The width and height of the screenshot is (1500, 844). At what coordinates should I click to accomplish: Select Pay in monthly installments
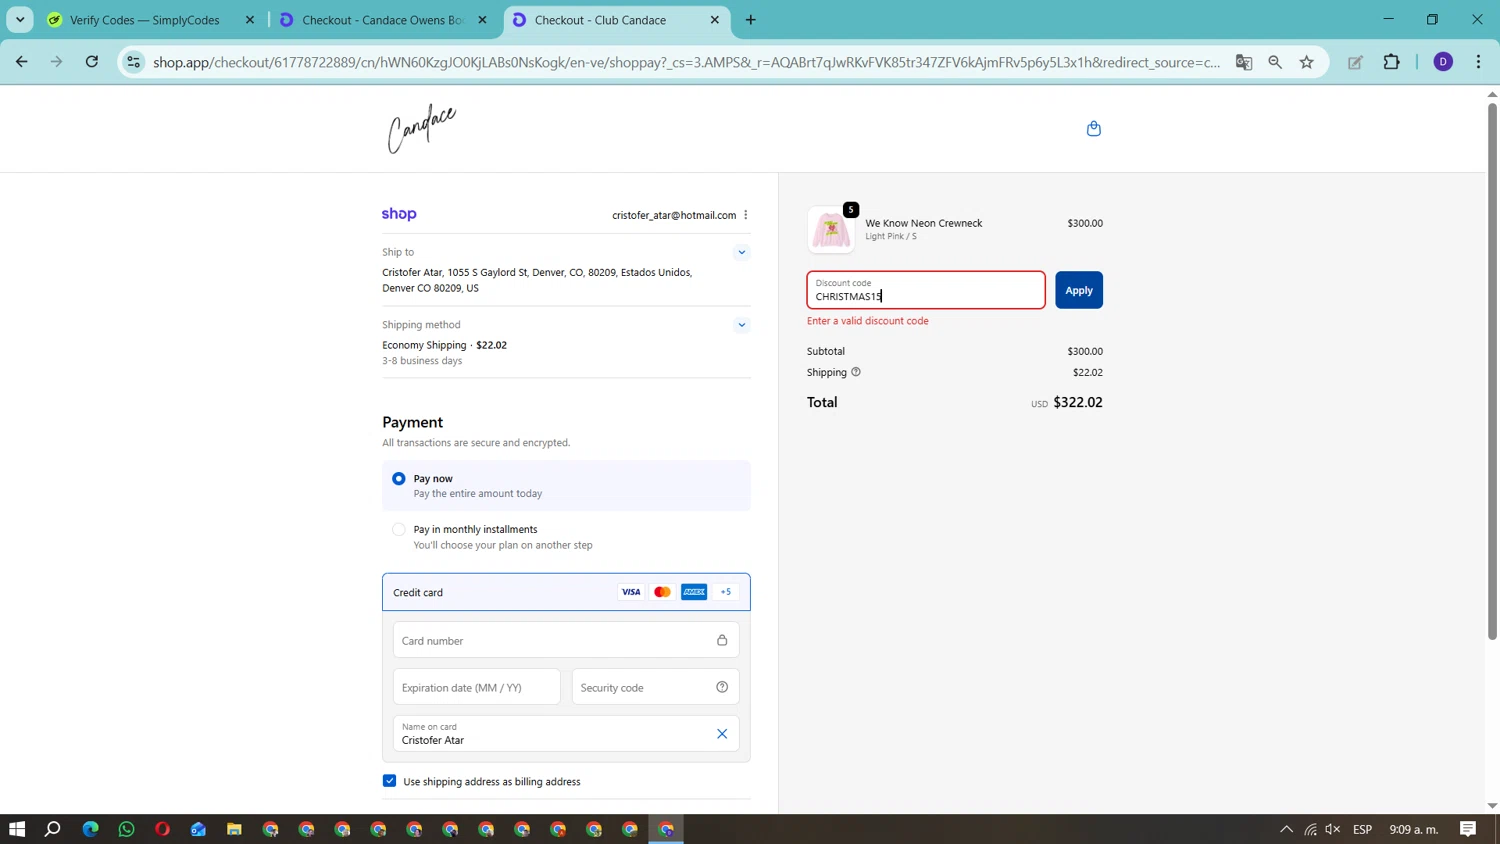[399, 530]
